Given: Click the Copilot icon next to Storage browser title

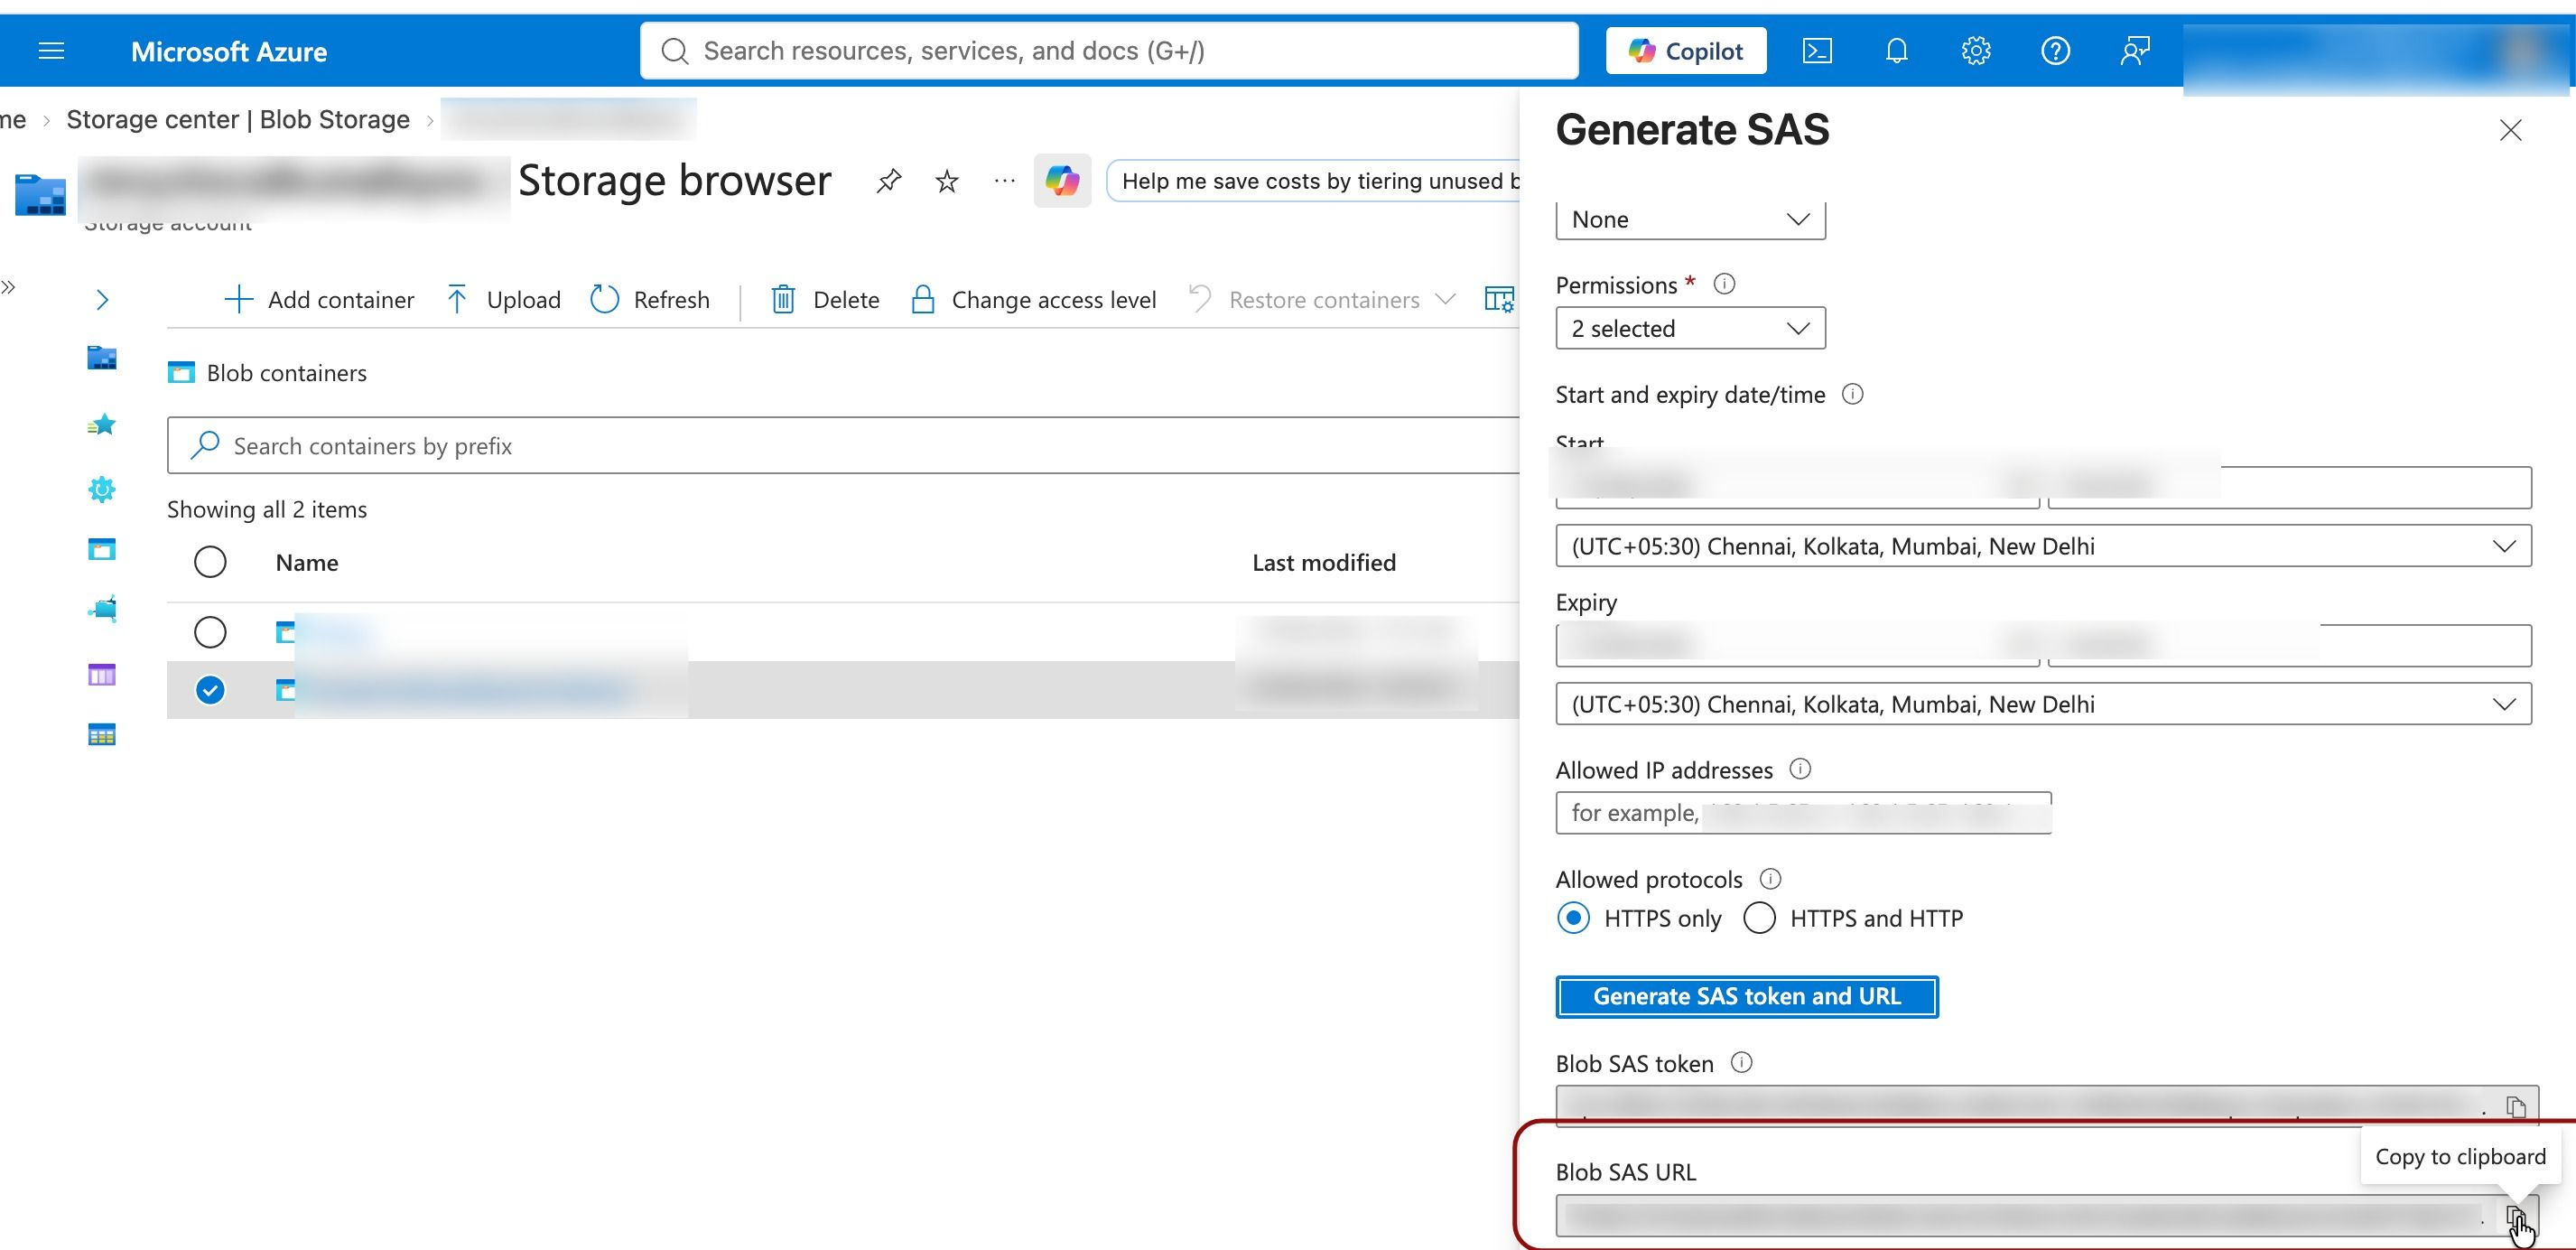Looking at the screenshot, I should [1062, 181].
